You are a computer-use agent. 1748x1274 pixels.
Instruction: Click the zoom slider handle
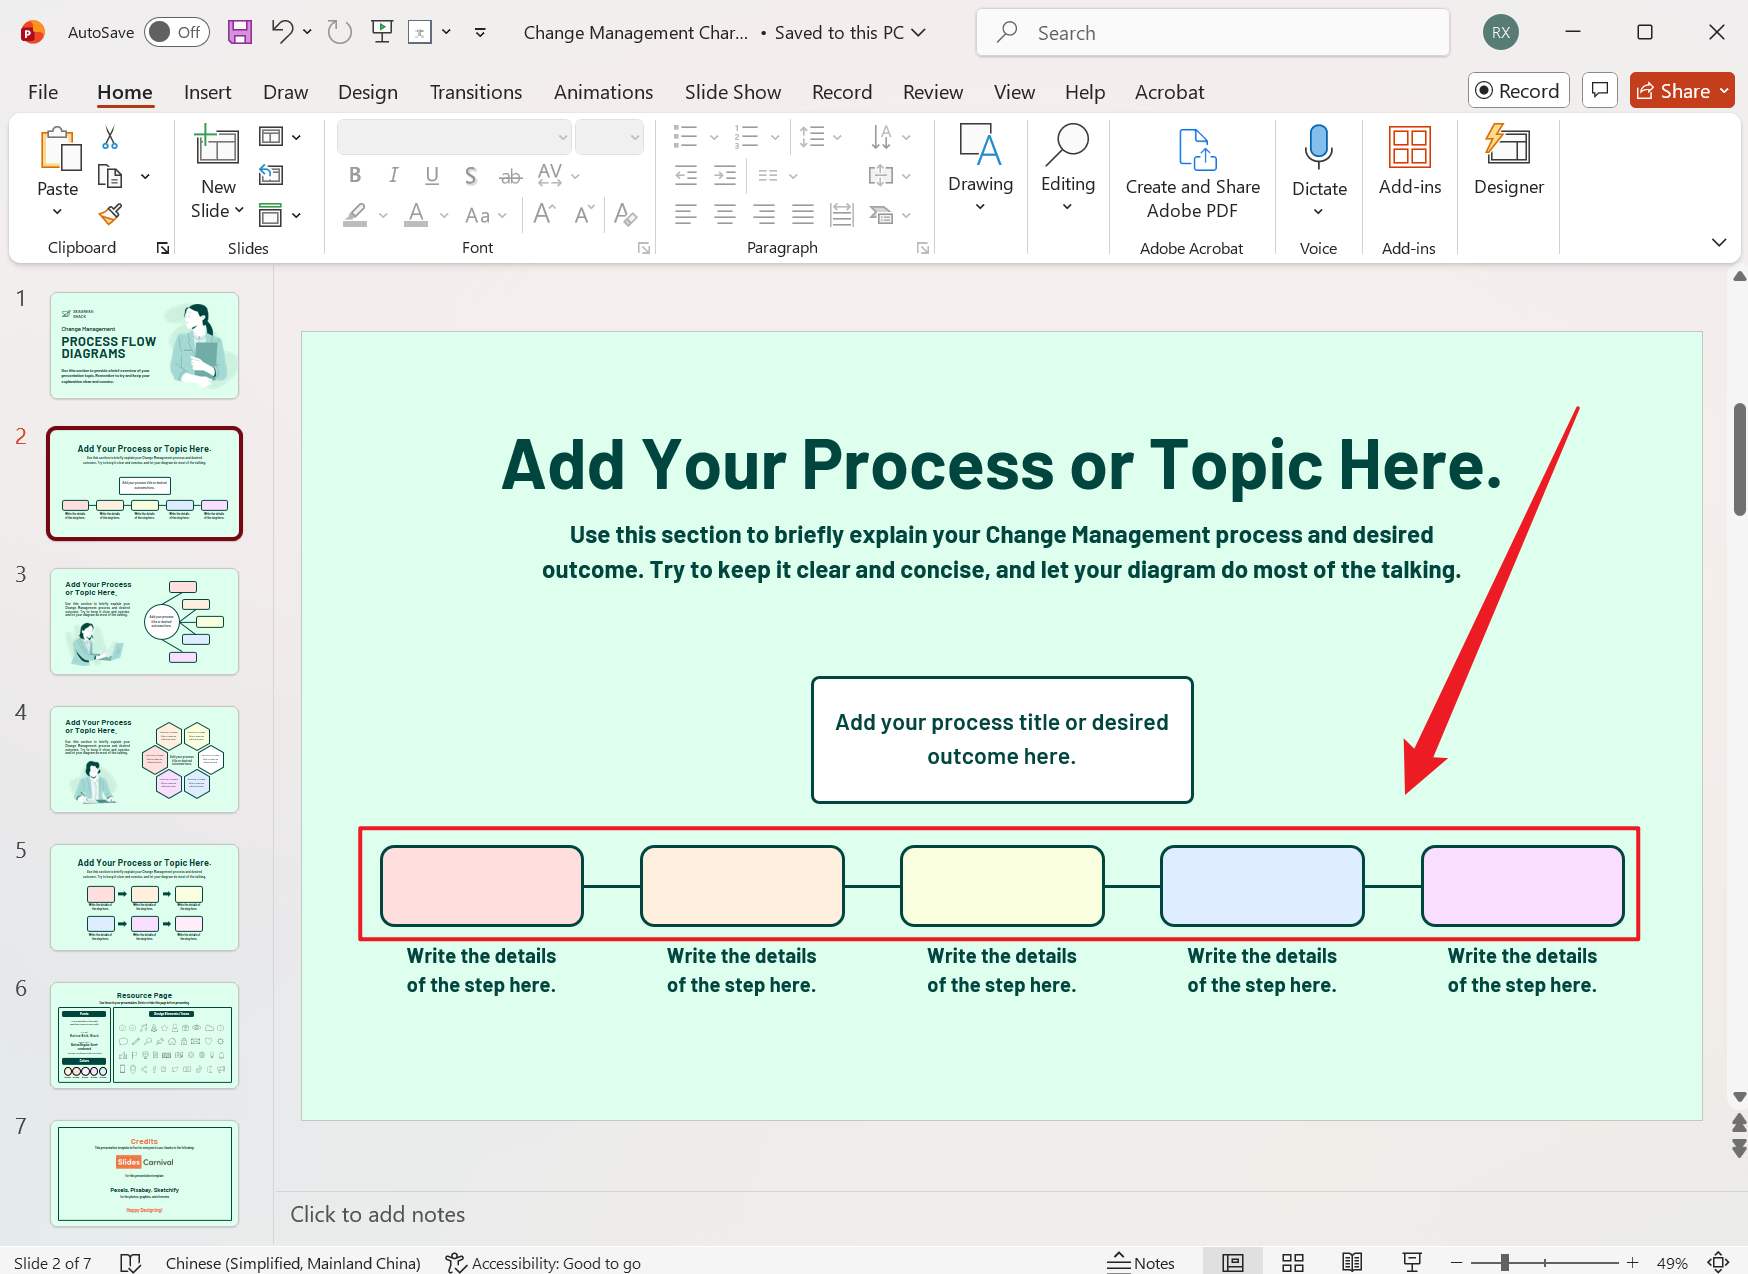pyautogui.click(x=1504, y=1263)
